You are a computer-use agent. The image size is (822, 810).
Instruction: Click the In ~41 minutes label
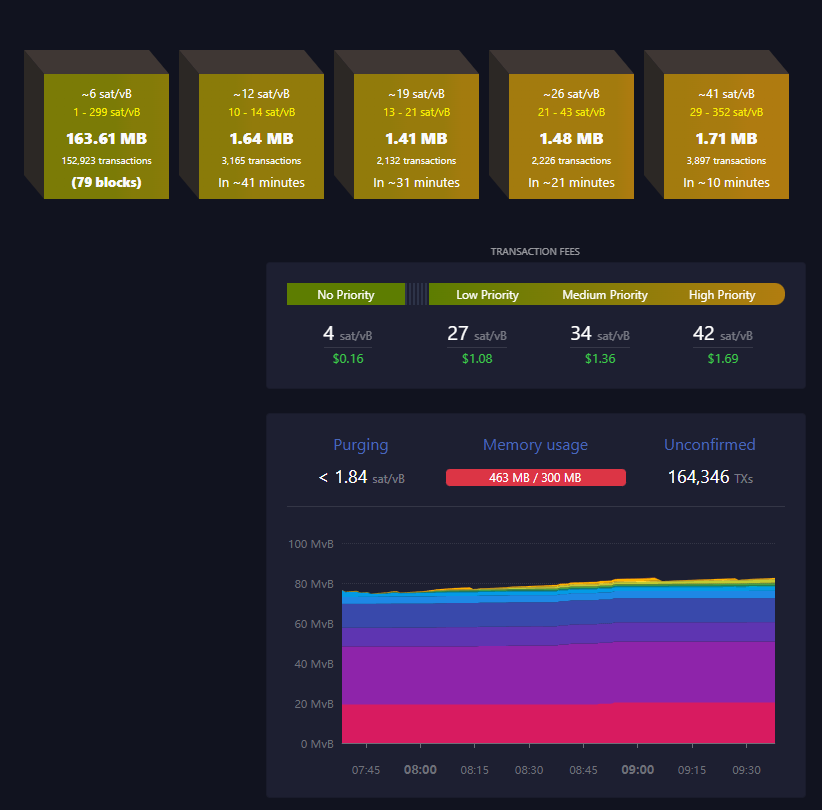261,182
